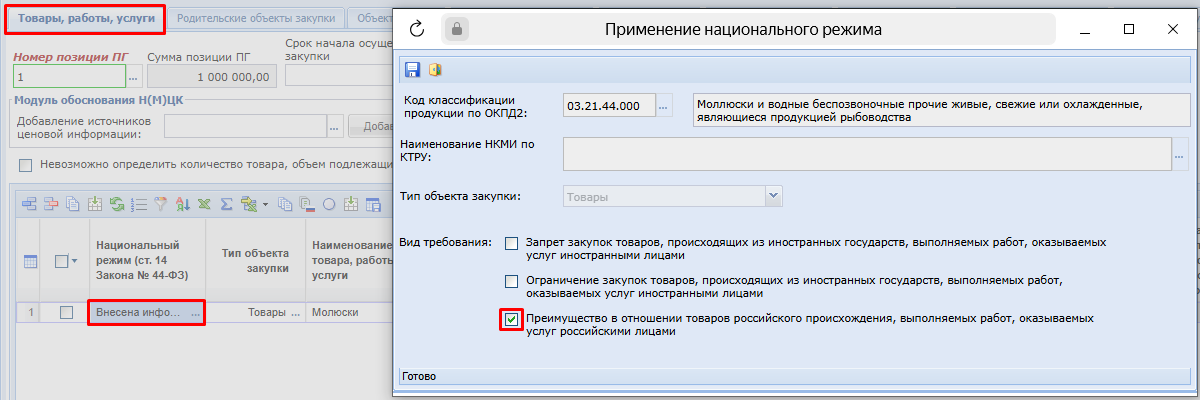Click the ellipsis button beside the НКМИ по КТРУ field
The height and width of the screenshot is (400, 1200).
pos(1180,155)
